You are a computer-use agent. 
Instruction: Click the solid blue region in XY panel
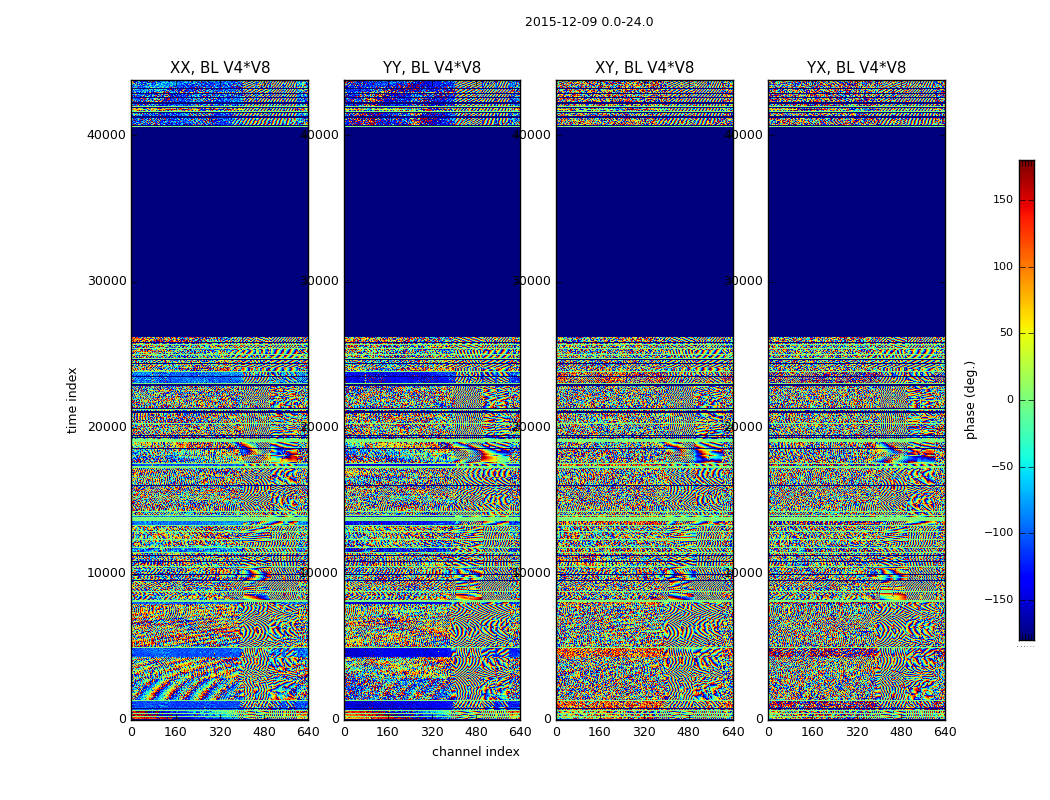tap(644, 230)
